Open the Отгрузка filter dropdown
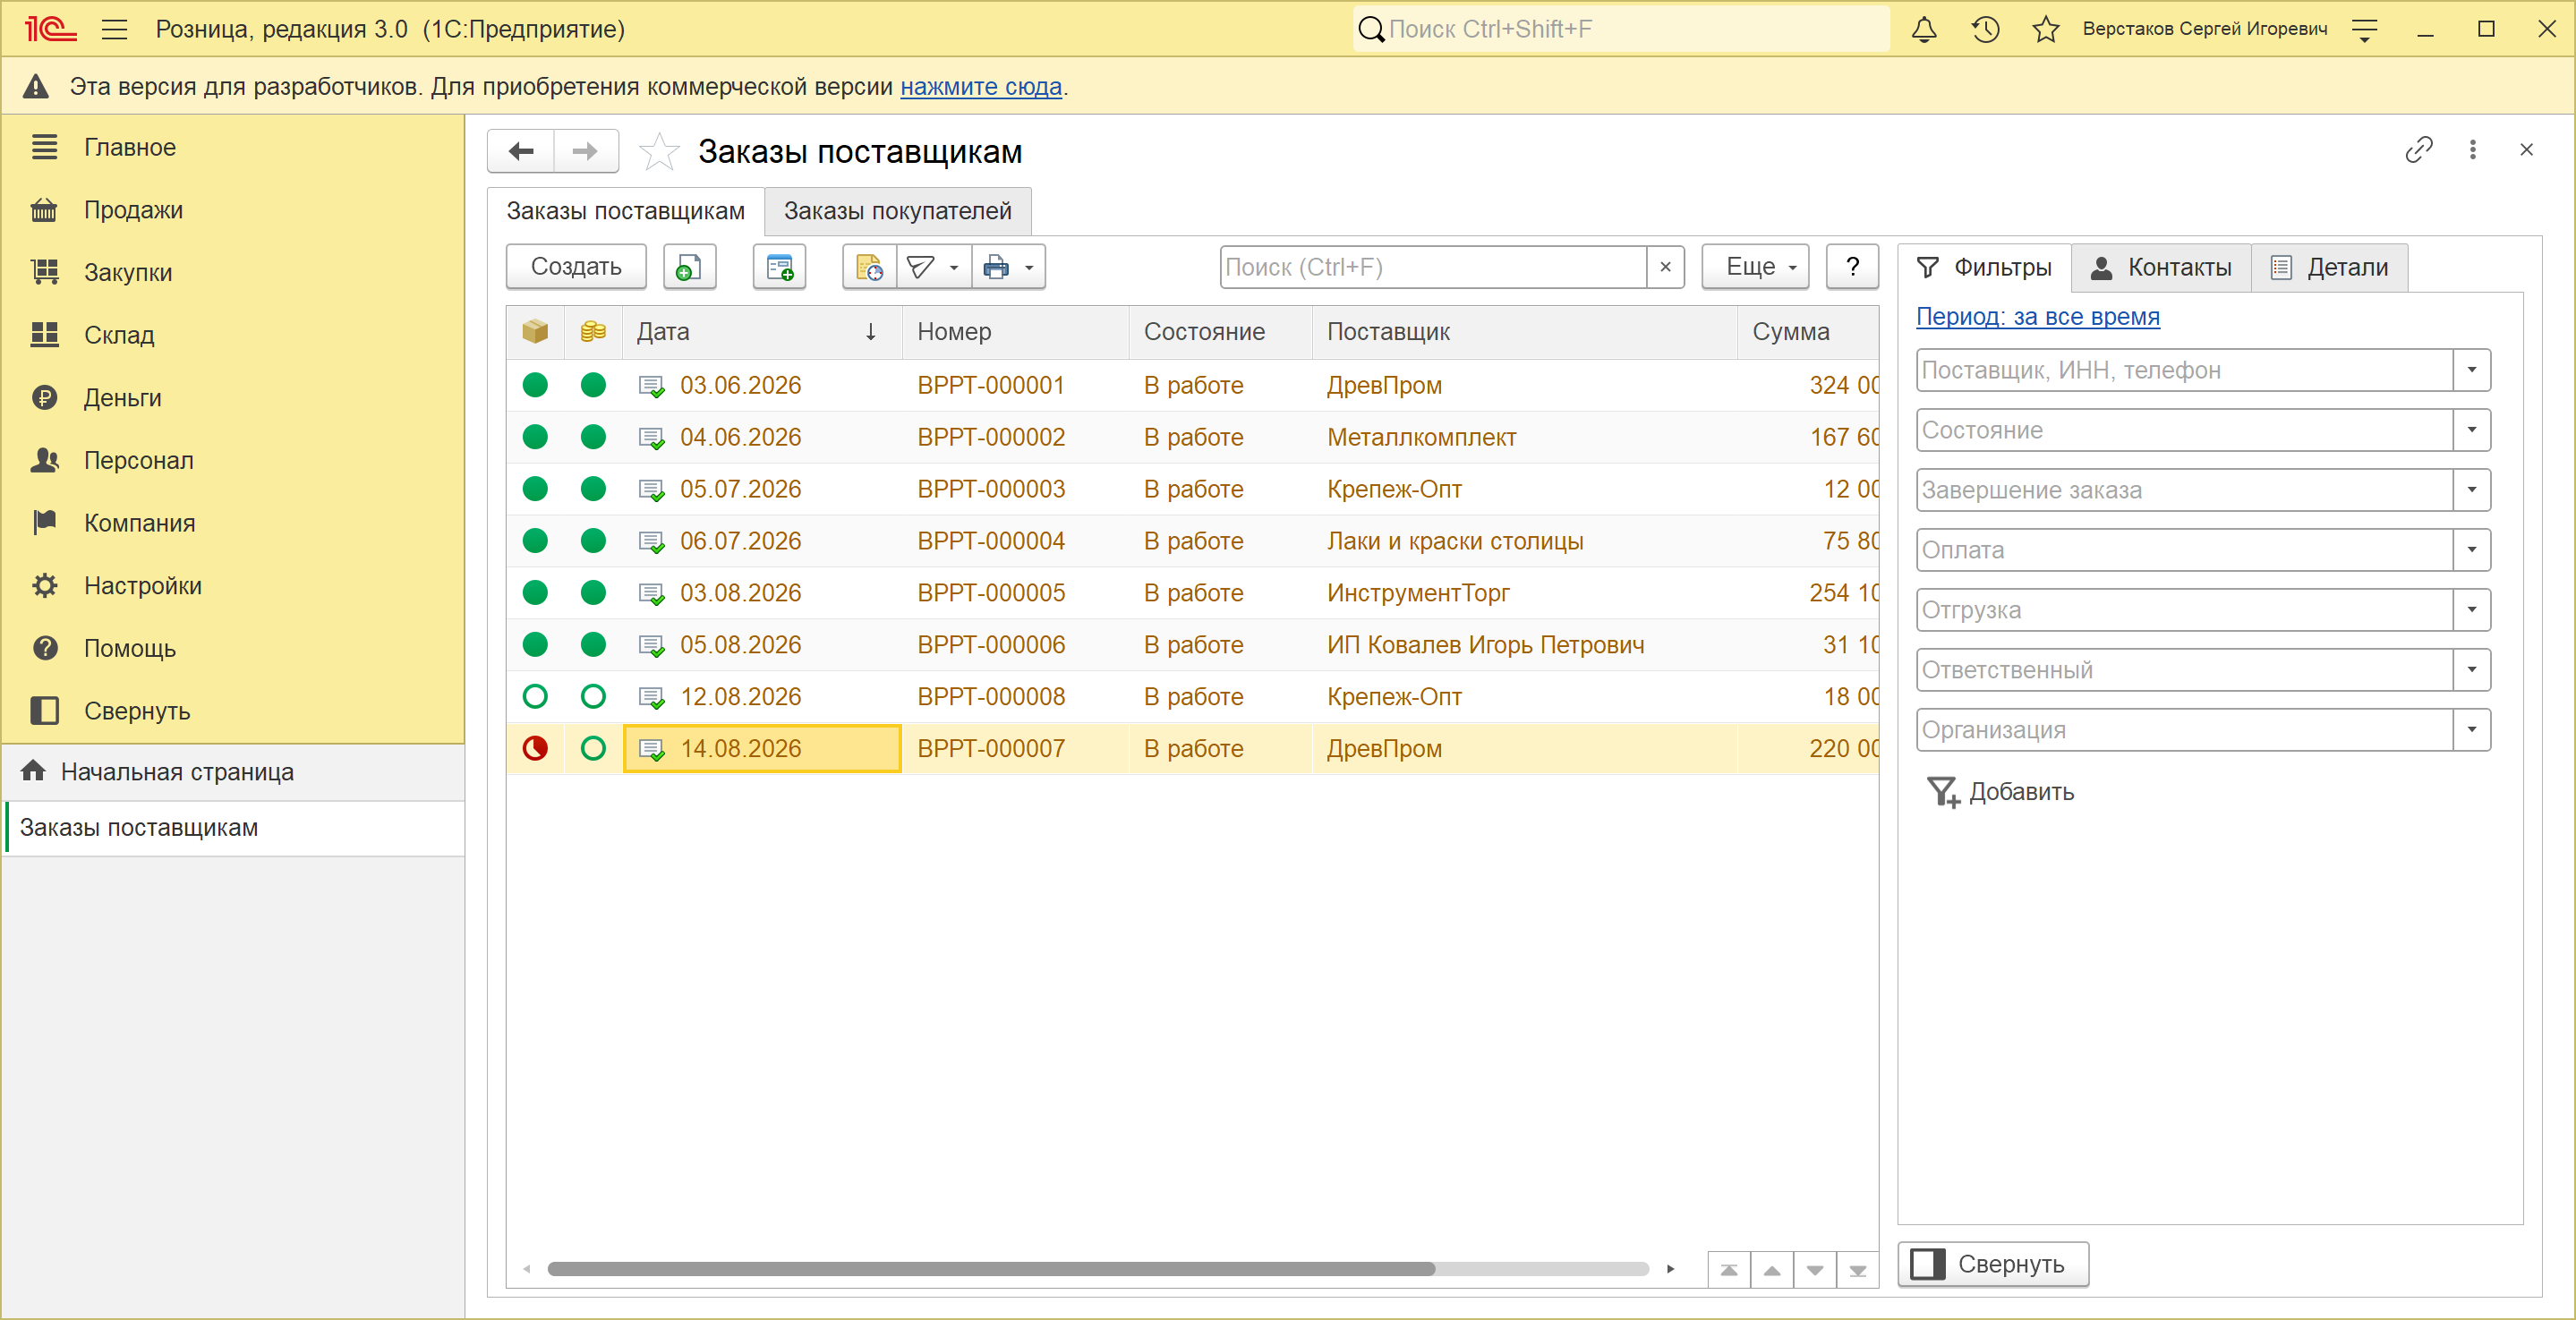This screenshot has height=1320, width=2576. click(x=2471, y=610)
